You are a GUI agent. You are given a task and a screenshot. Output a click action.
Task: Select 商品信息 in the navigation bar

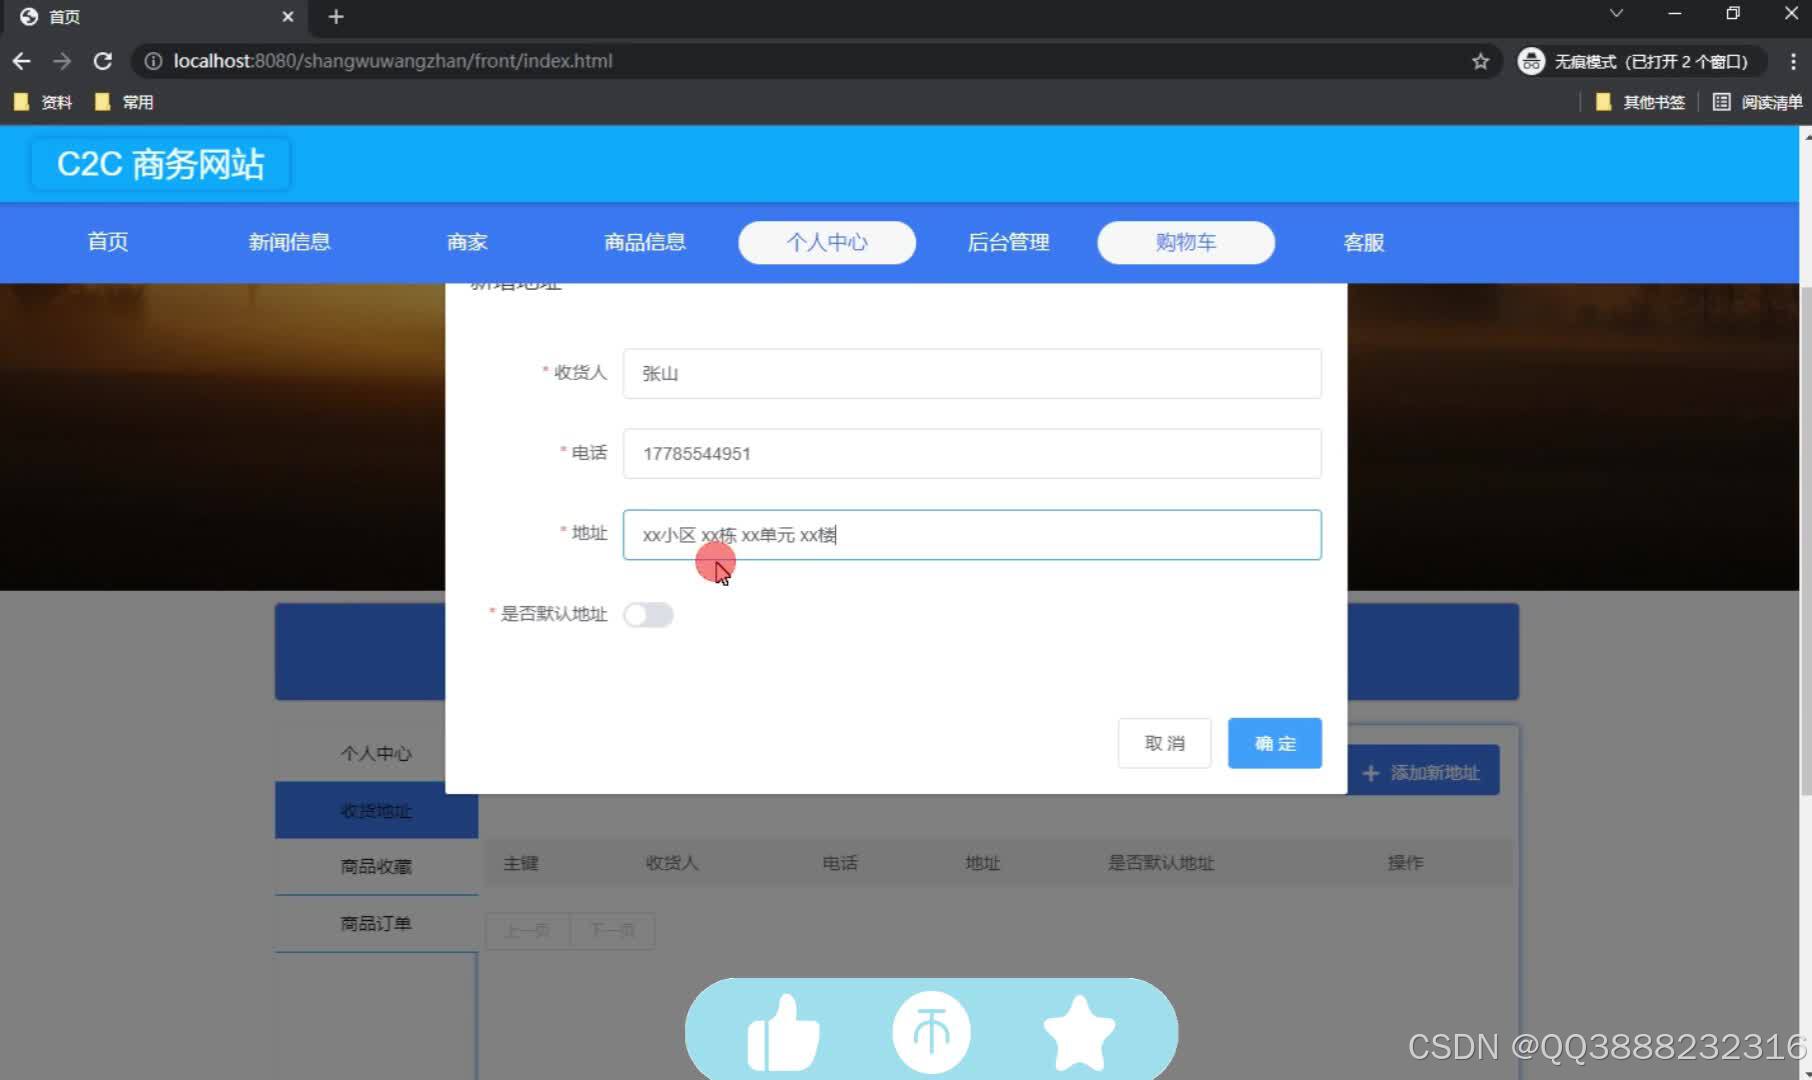coord(645,242)
